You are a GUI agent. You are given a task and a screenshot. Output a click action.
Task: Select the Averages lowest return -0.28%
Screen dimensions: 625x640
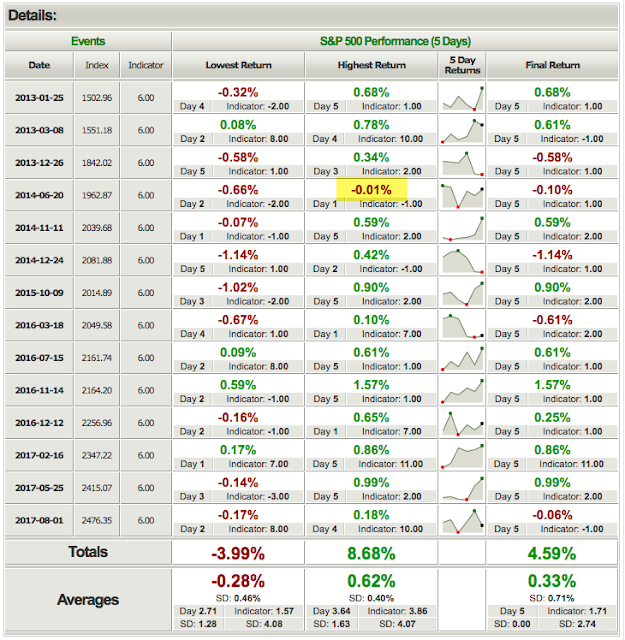[x=238, y=581]
